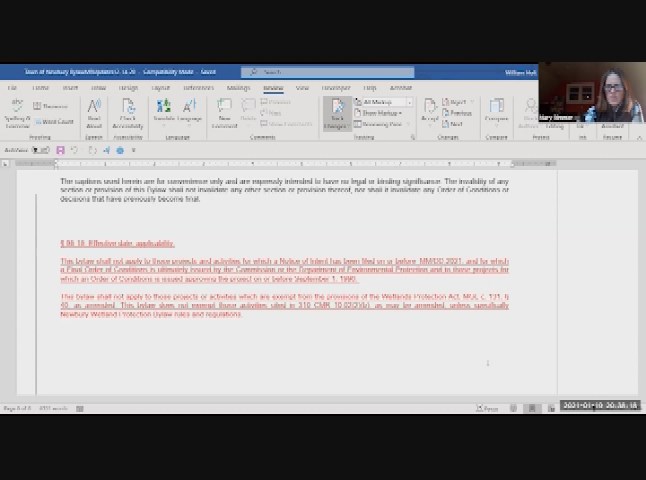Insert a New Comment
This screenshot has width=646, height=480.
(x=225, y=112)
